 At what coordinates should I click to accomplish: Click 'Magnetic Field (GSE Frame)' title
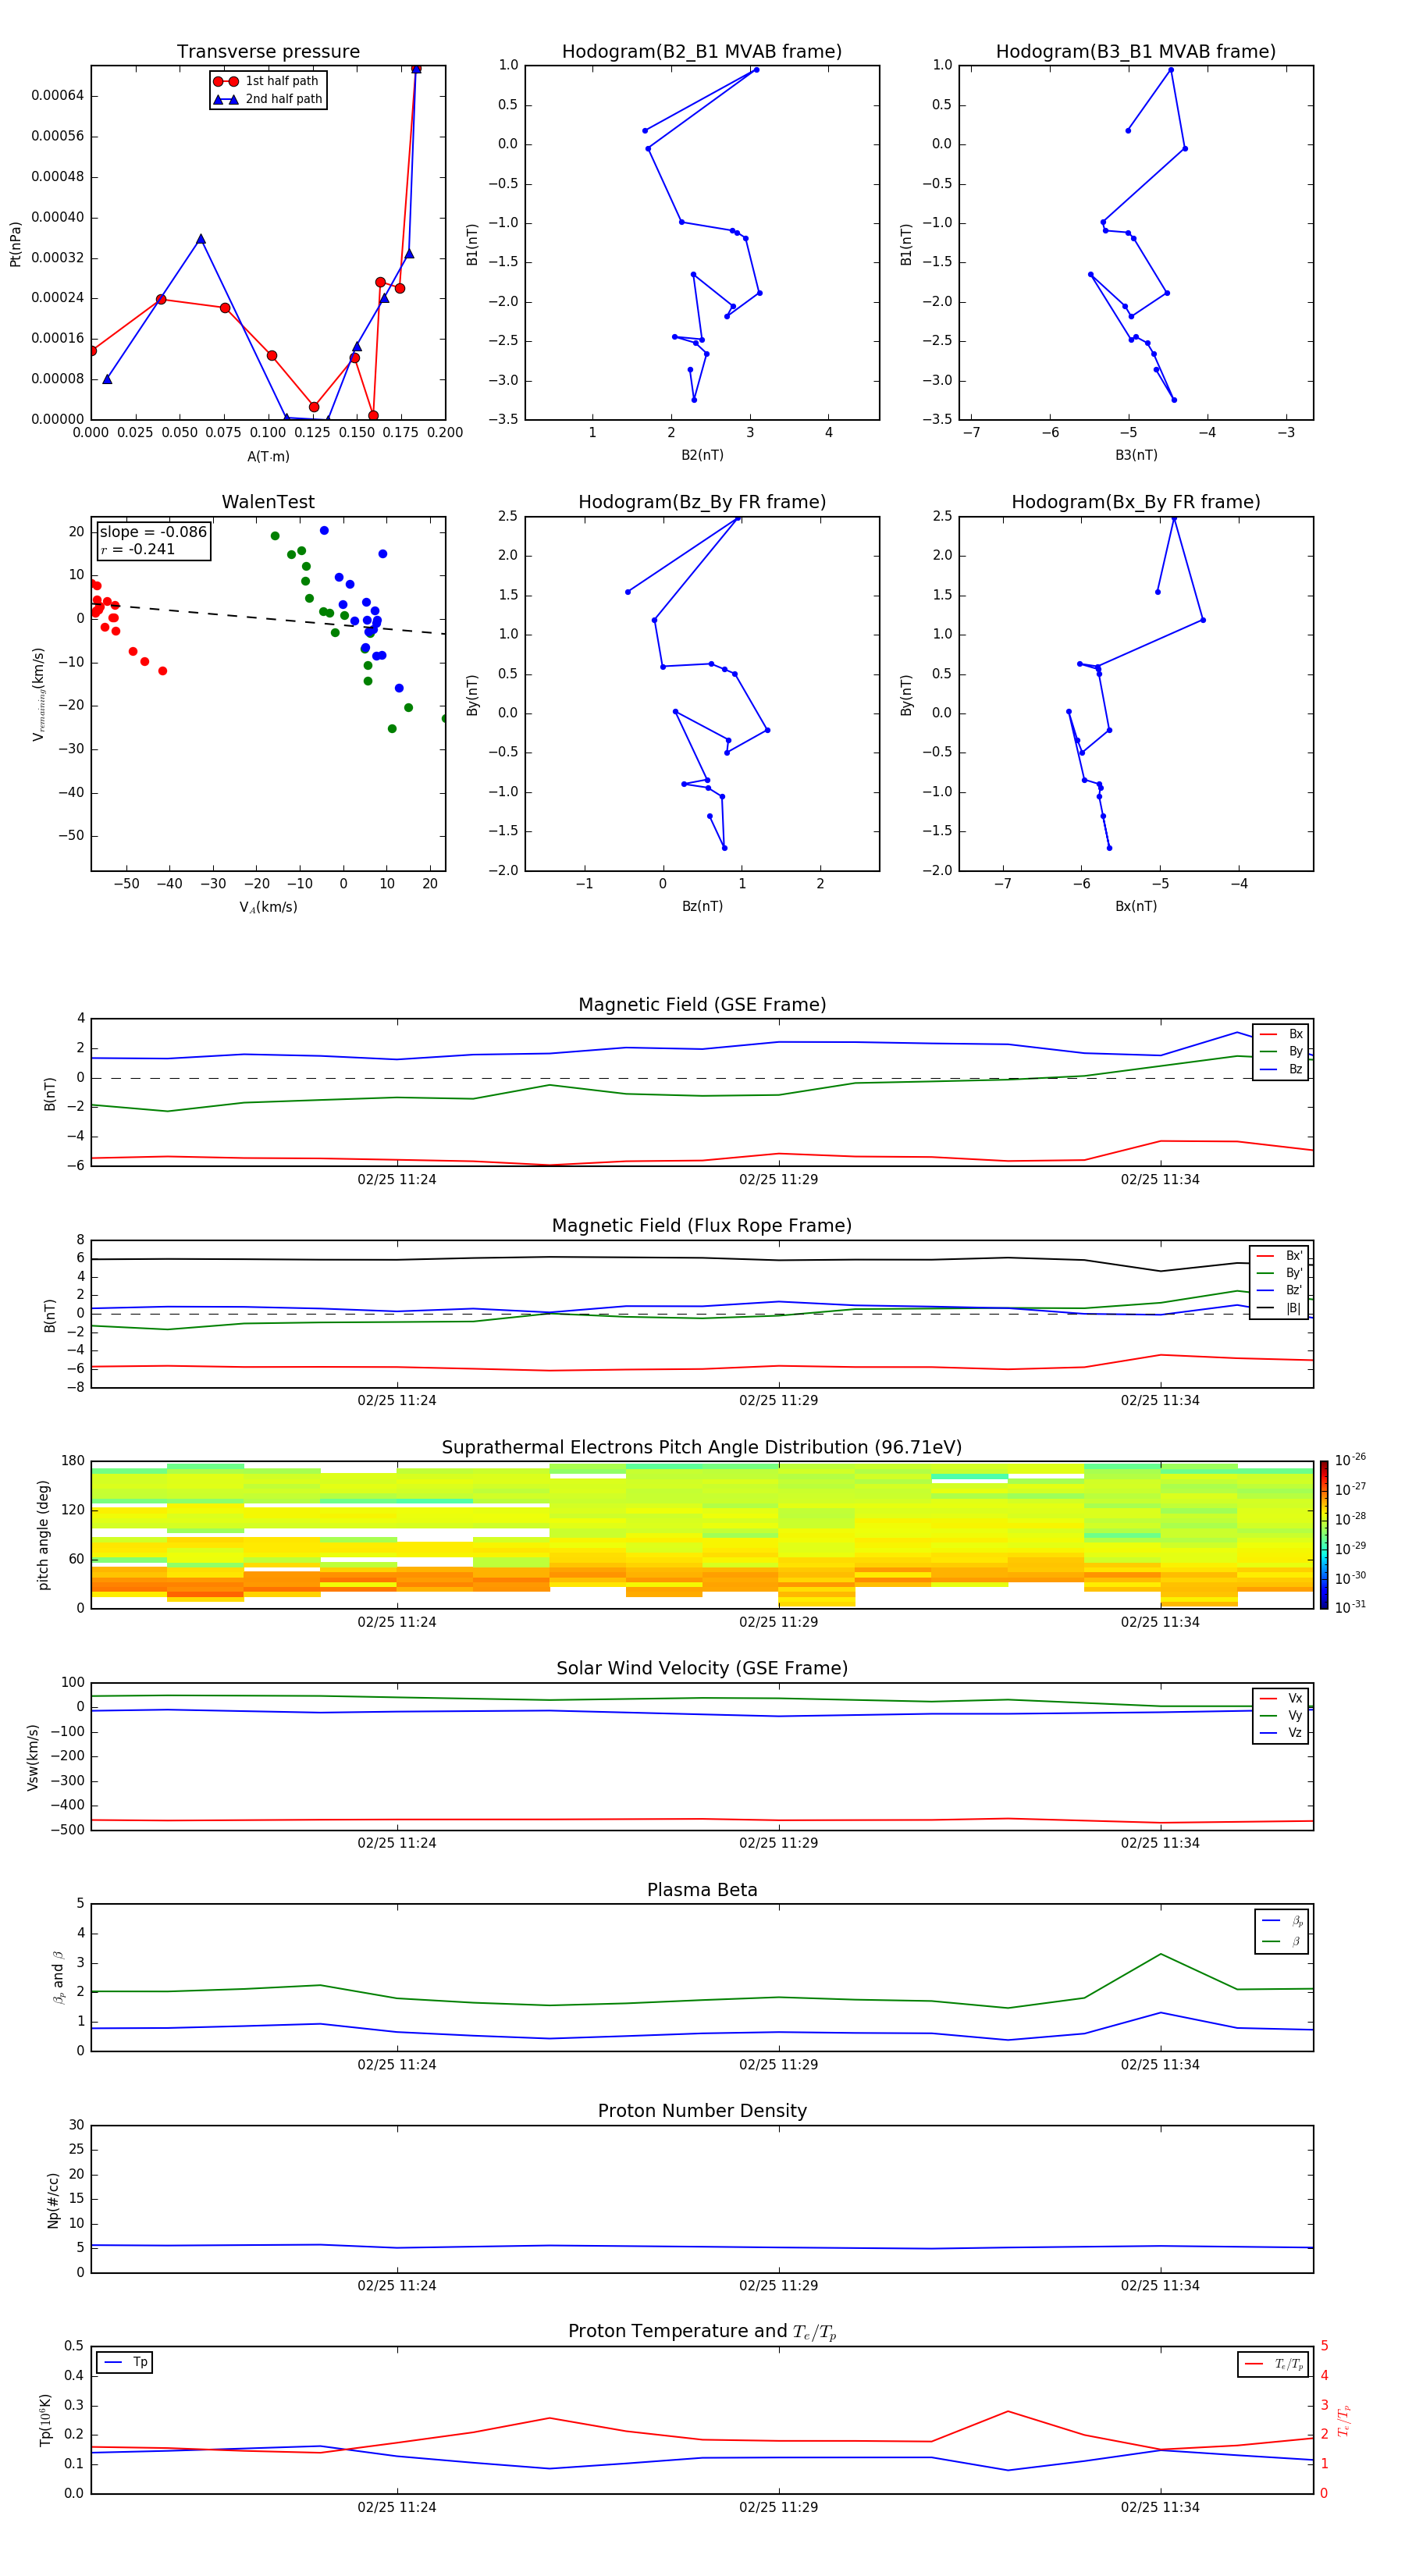pos(702,1005)
